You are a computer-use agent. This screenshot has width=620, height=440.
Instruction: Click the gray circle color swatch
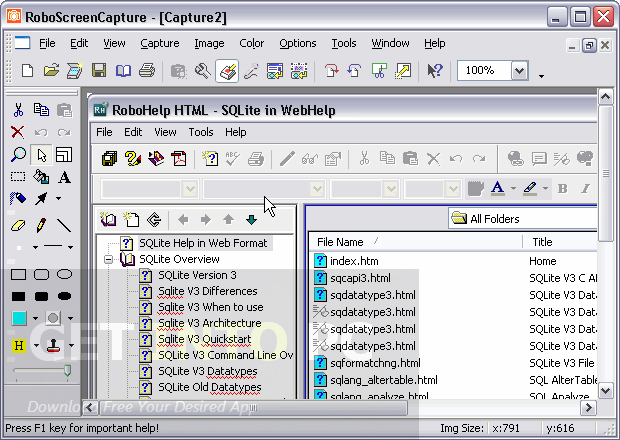coord(53,318)
